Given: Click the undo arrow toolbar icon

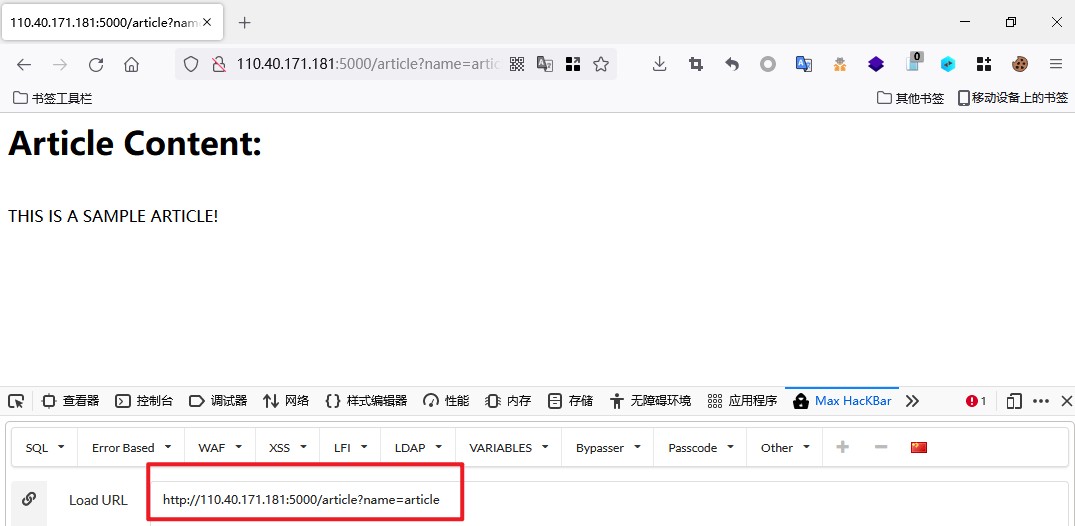Looking at the screenshot, I should 732,64.
